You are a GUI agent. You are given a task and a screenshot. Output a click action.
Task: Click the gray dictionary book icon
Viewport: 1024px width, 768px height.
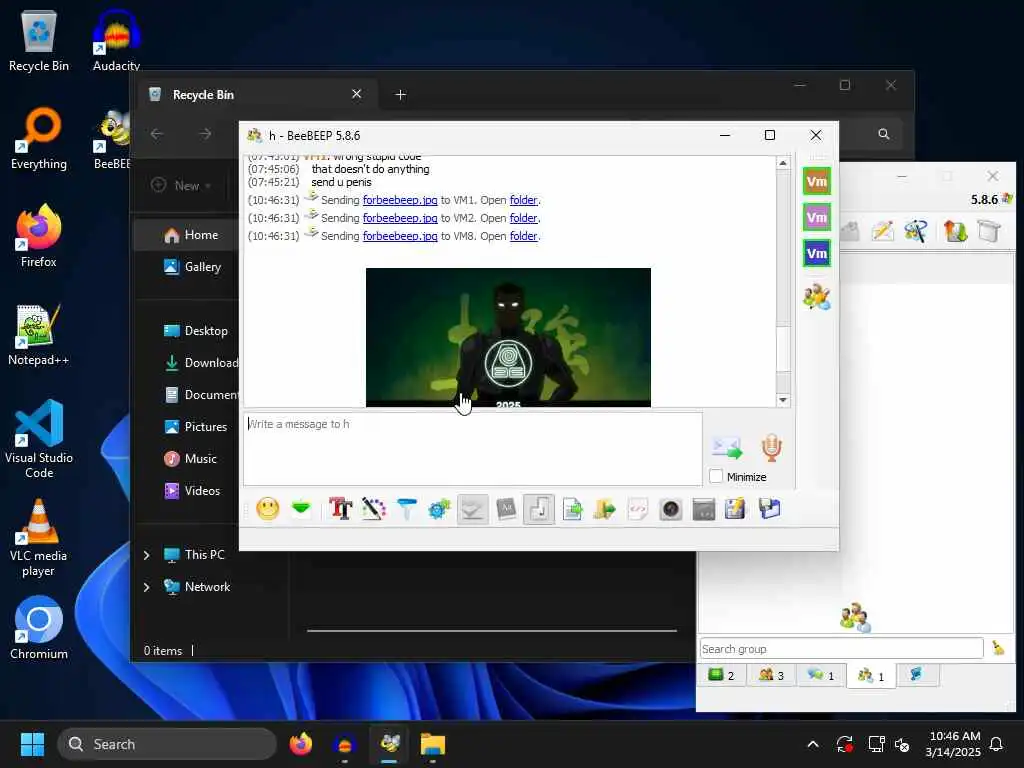pos(506,509)
